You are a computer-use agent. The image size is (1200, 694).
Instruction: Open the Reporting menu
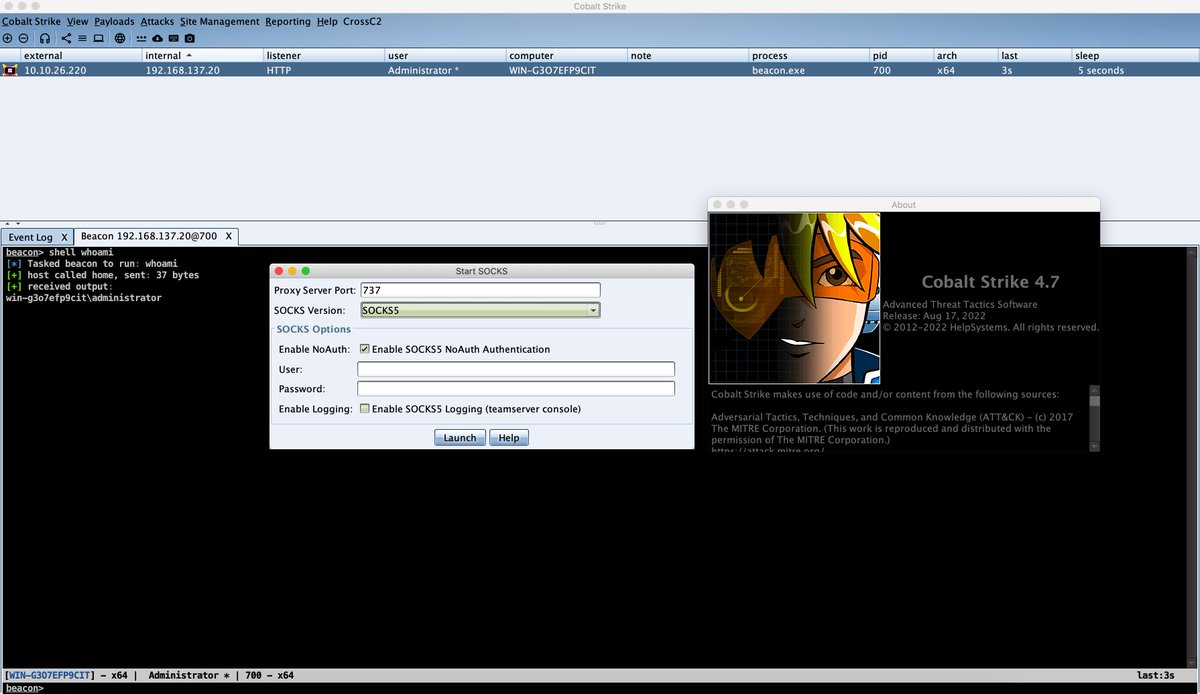288,21
